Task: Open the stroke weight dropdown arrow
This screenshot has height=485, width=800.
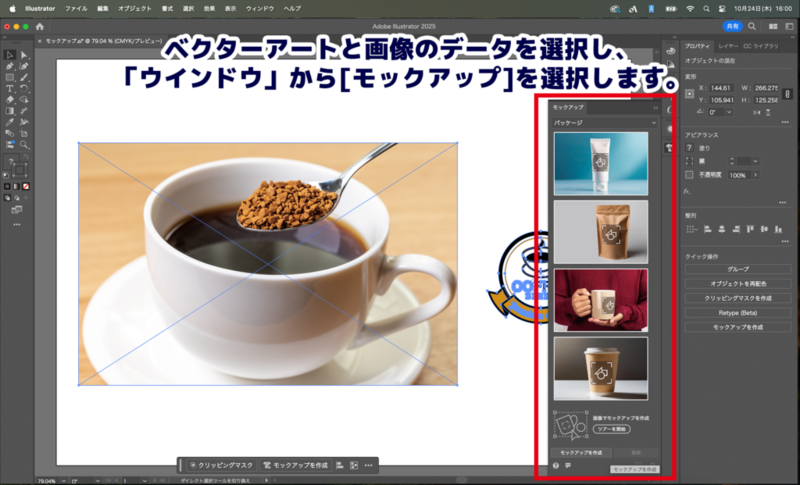Action: click(756, 161)
